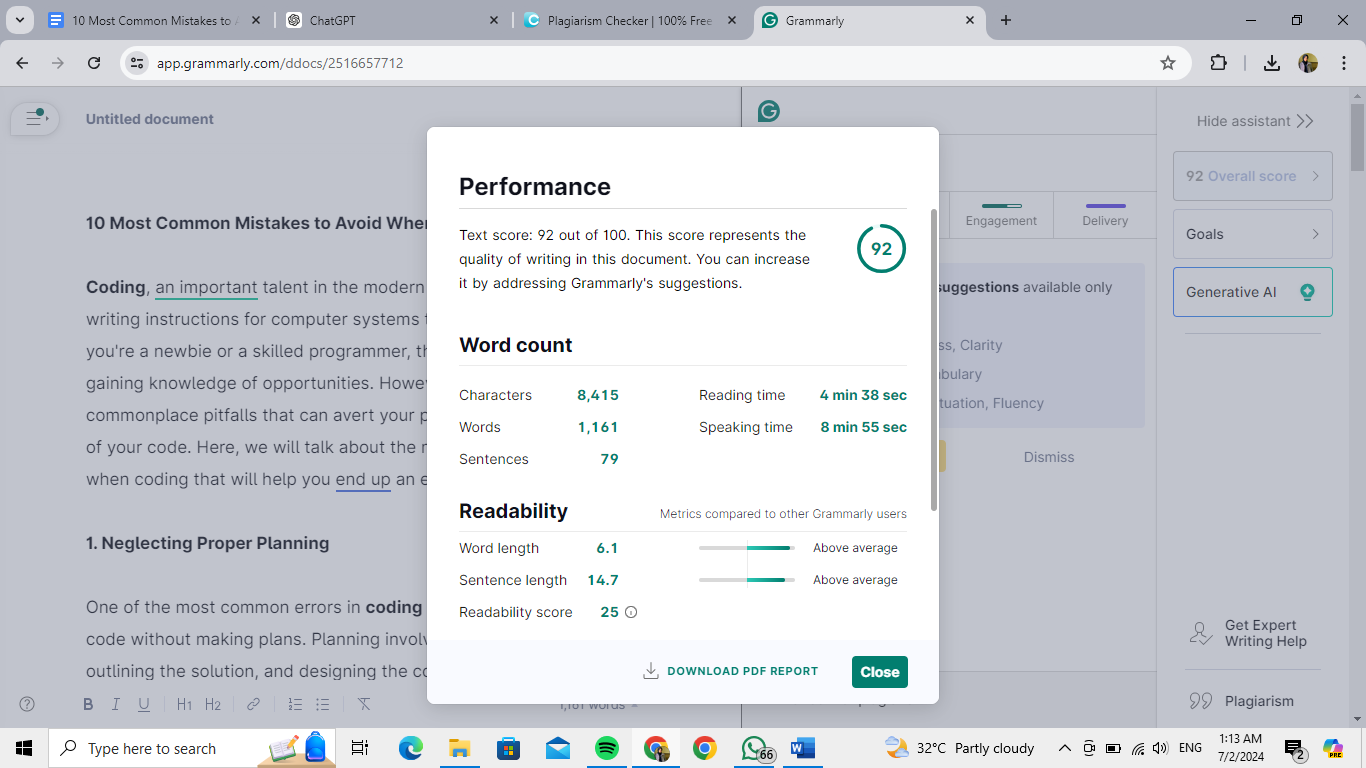Collapse the assistant with Hide assistant
The width and height of the screenshot is (1366, 768).
[1255, 121]
